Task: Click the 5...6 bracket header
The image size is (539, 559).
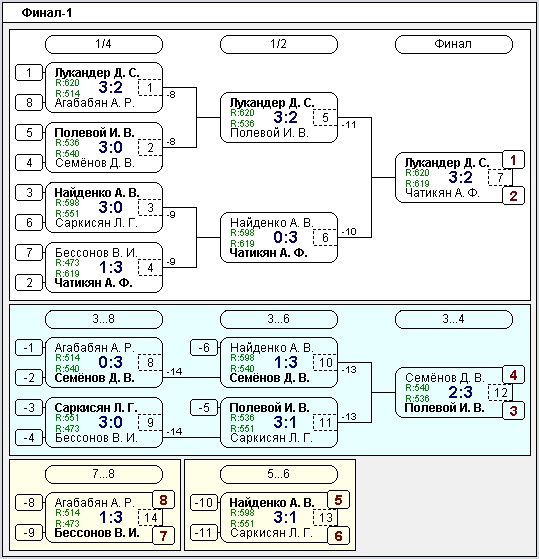Action: (279, 474)
